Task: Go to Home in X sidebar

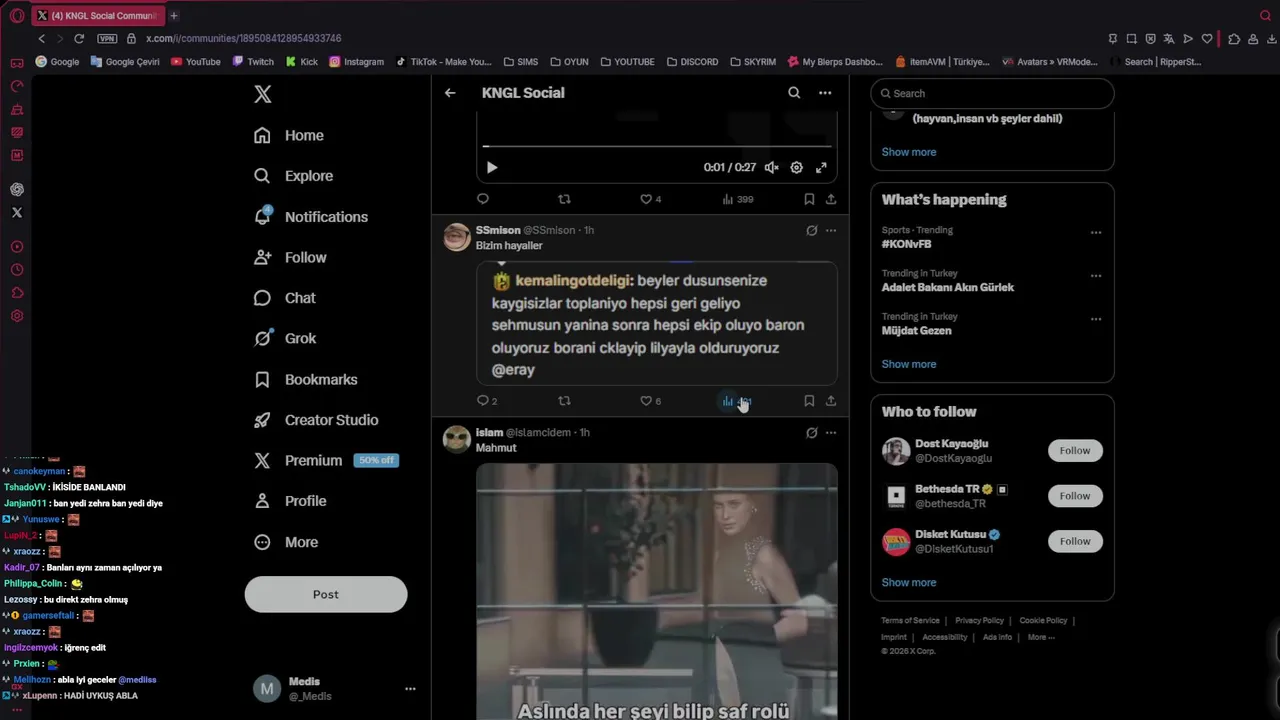Action: (289, 135)
